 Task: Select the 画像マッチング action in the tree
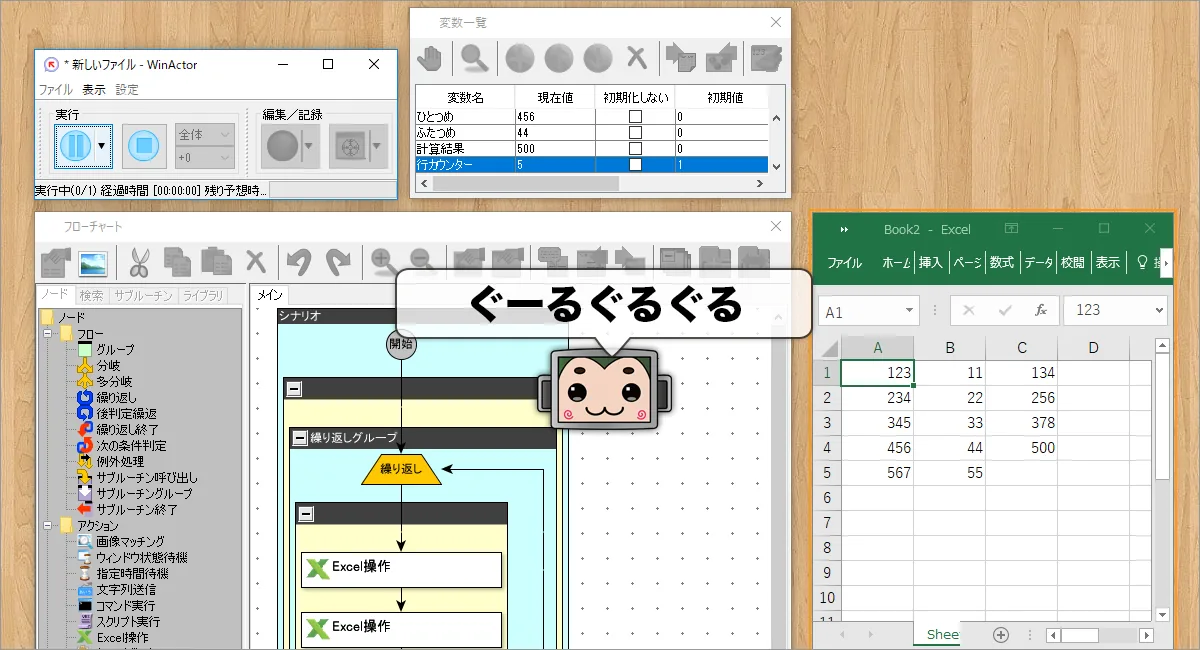[131, 542]
